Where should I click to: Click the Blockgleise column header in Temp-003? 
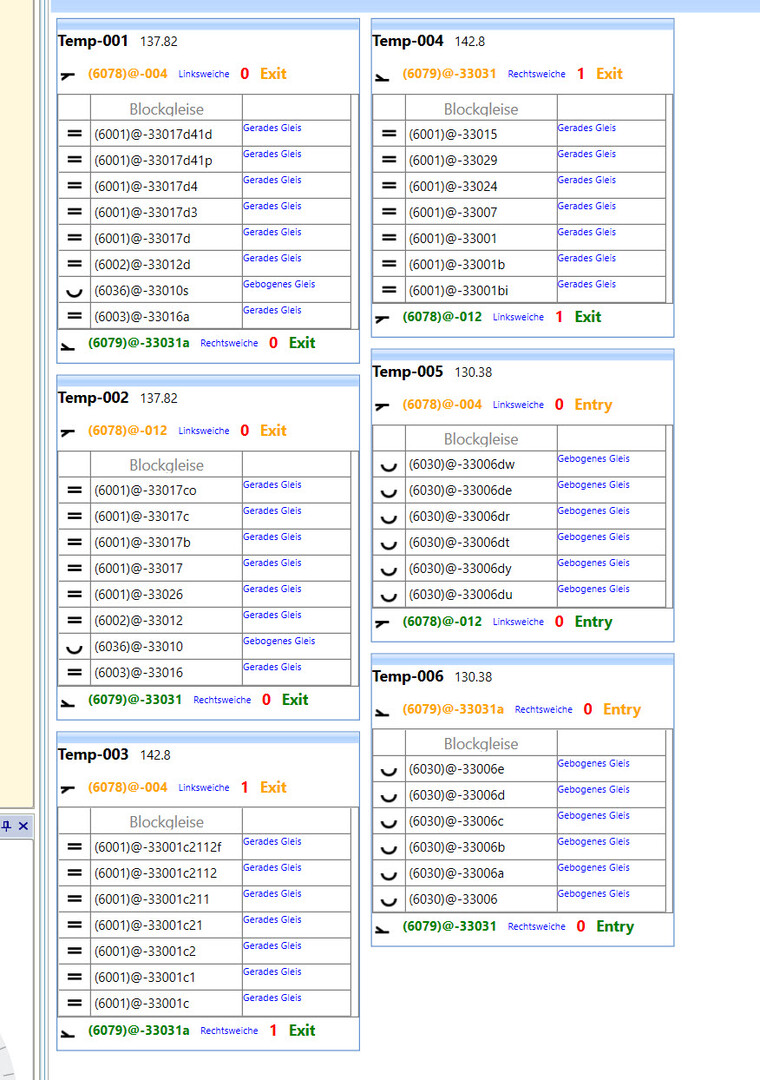coord(166,822)
